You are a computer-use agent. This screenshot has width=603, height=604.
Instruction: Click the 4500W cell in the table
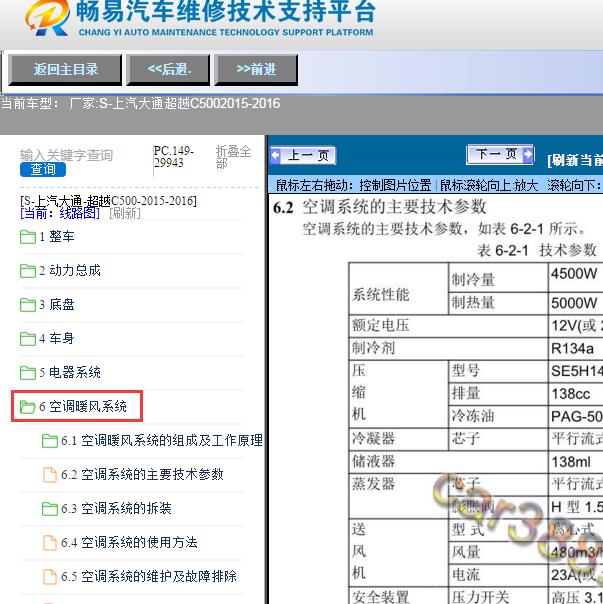[575, 277]
